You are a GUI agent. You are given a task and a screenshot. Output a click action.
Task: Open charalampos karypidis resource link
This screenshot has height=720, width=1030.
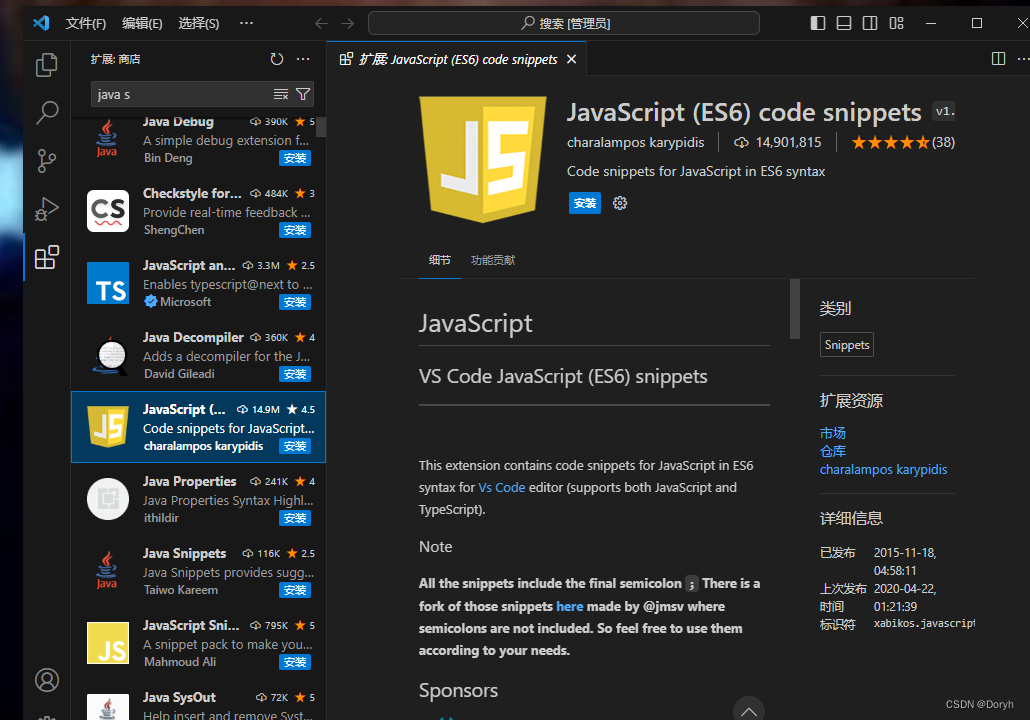(x=884, y=470)
